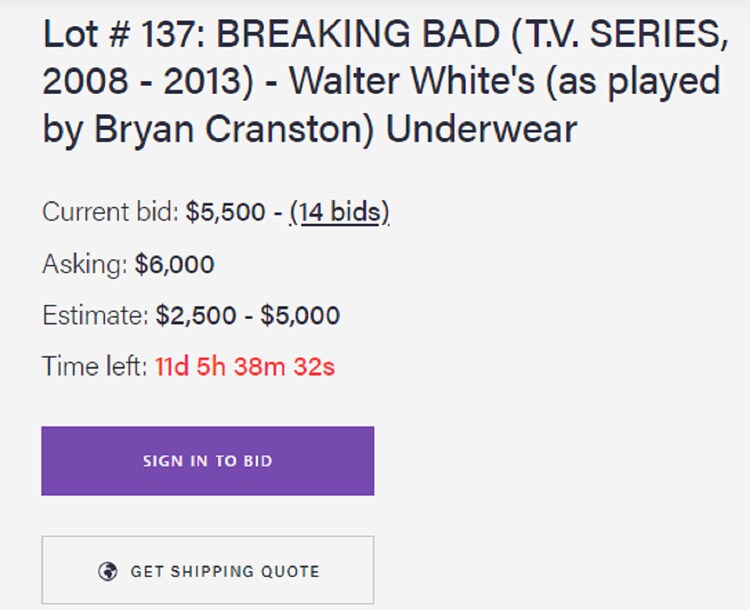Open the 14 bids history link
The height and width of the screenshot is (610, 750).
pyautogui.click(x=339, y=212)
